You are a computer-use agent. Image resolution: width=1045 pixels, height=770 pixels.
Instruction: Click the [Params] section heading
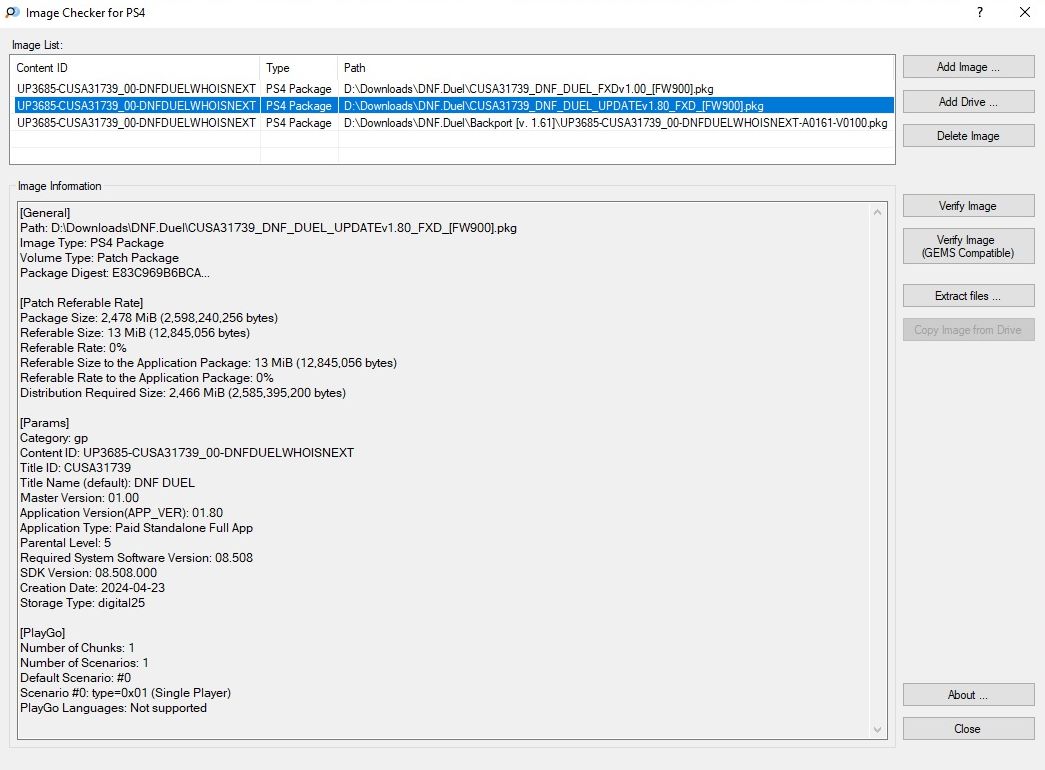click(x=45, y=423)
